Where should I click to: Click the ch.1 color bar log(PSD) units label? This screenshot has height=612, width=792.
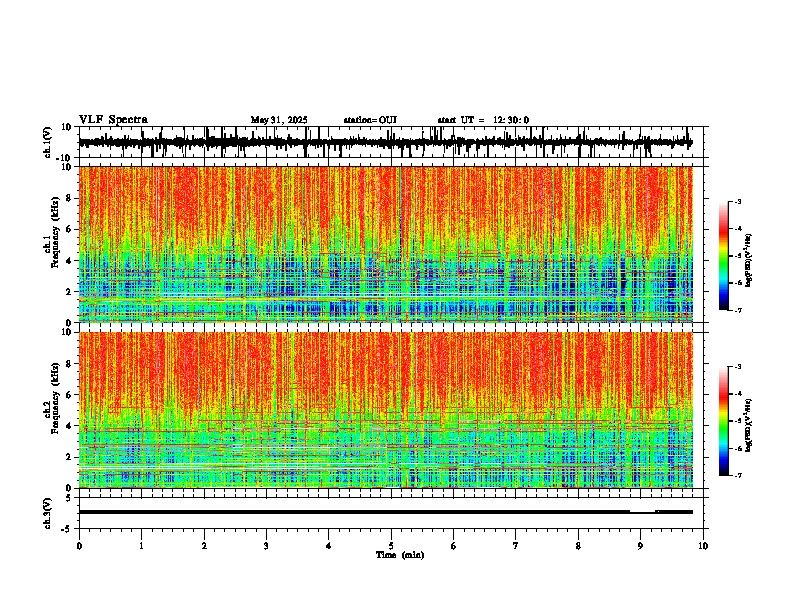pos(749,260)
